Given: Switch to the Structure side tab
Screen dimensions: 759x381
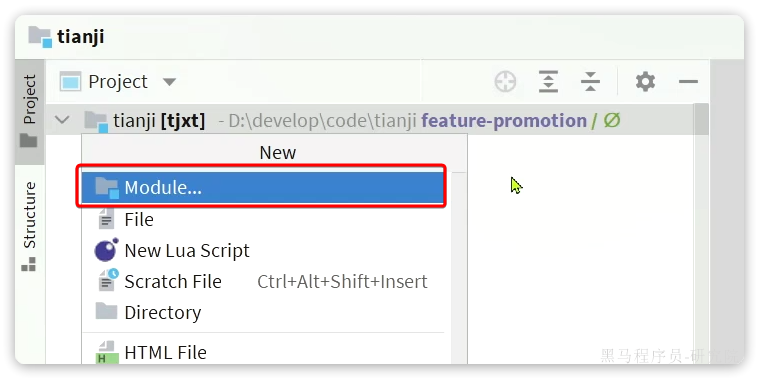Looking at the screenshot, I should tap(29, 226).
